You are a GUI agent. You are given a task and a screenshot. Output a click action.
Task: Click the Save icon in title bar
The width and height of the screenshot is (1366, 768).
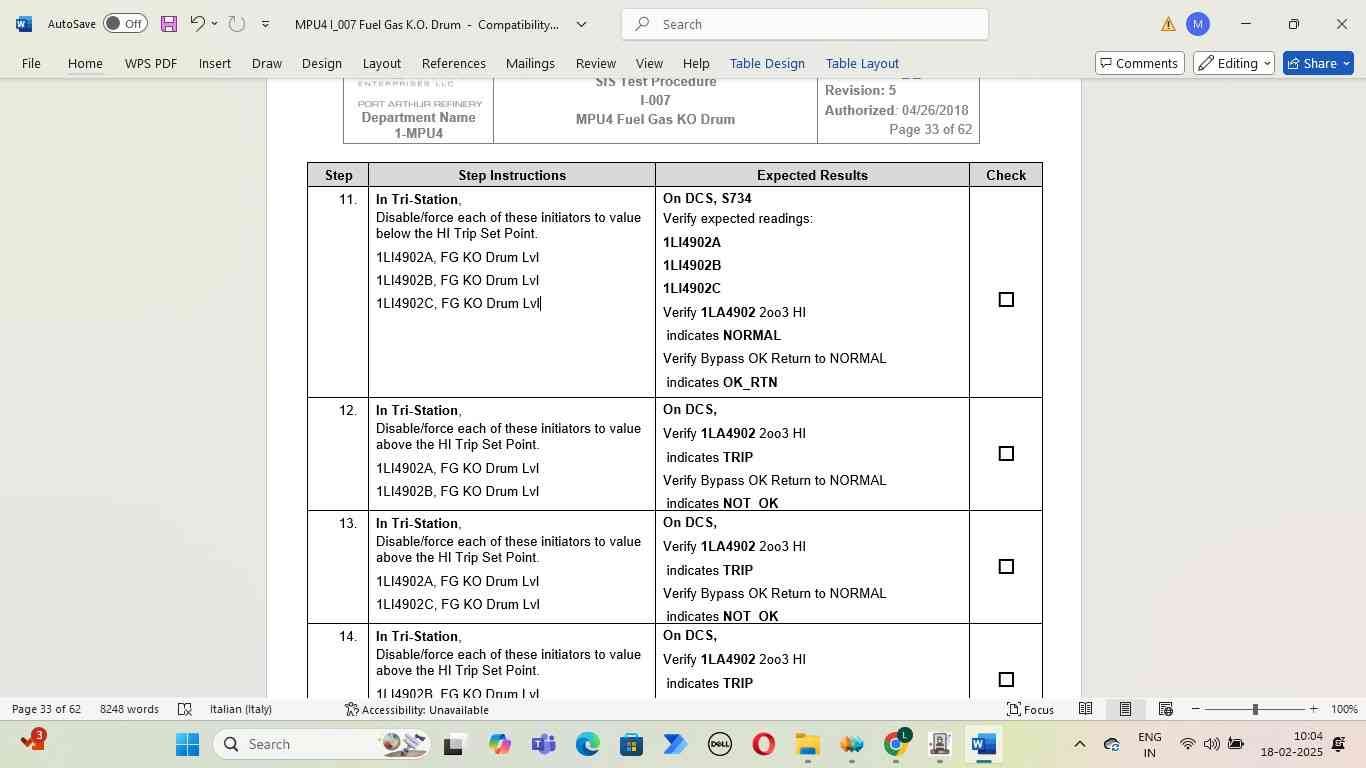169,24
